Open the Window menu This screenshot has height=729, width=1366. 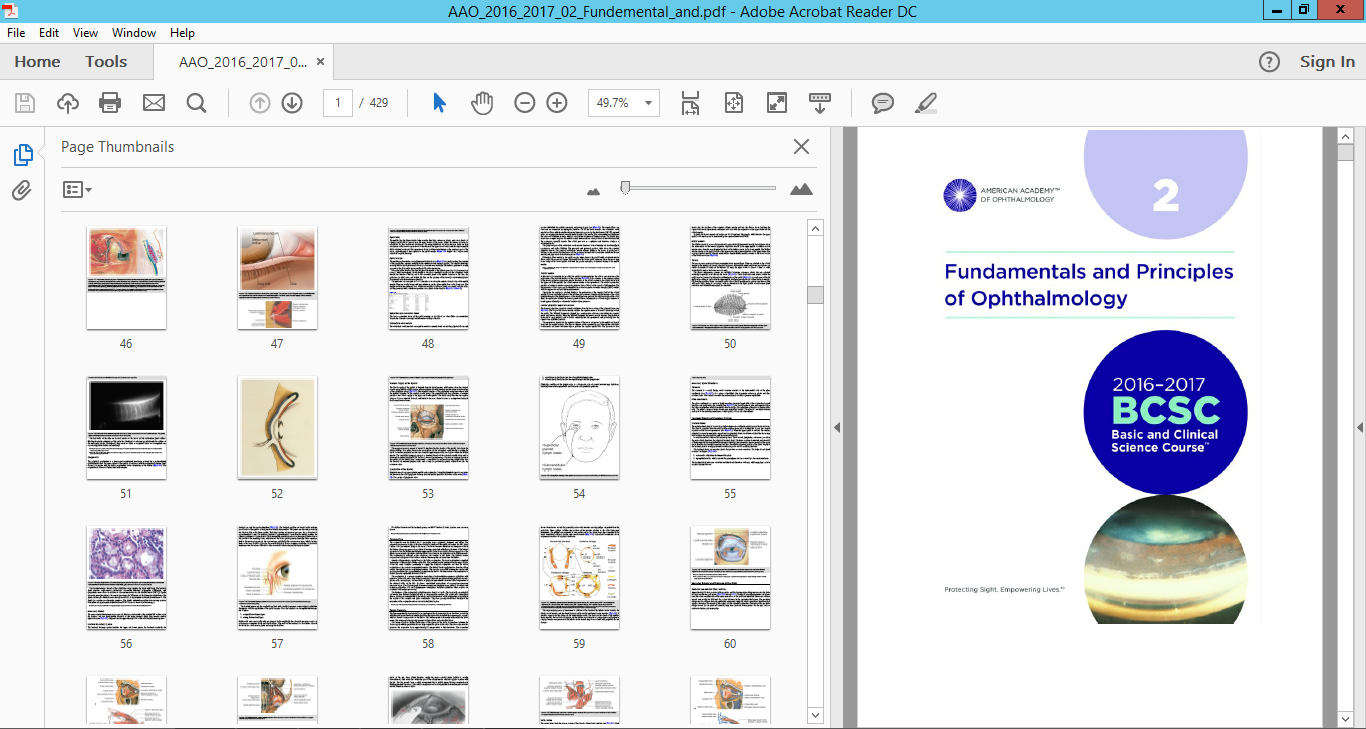(134, 33)
